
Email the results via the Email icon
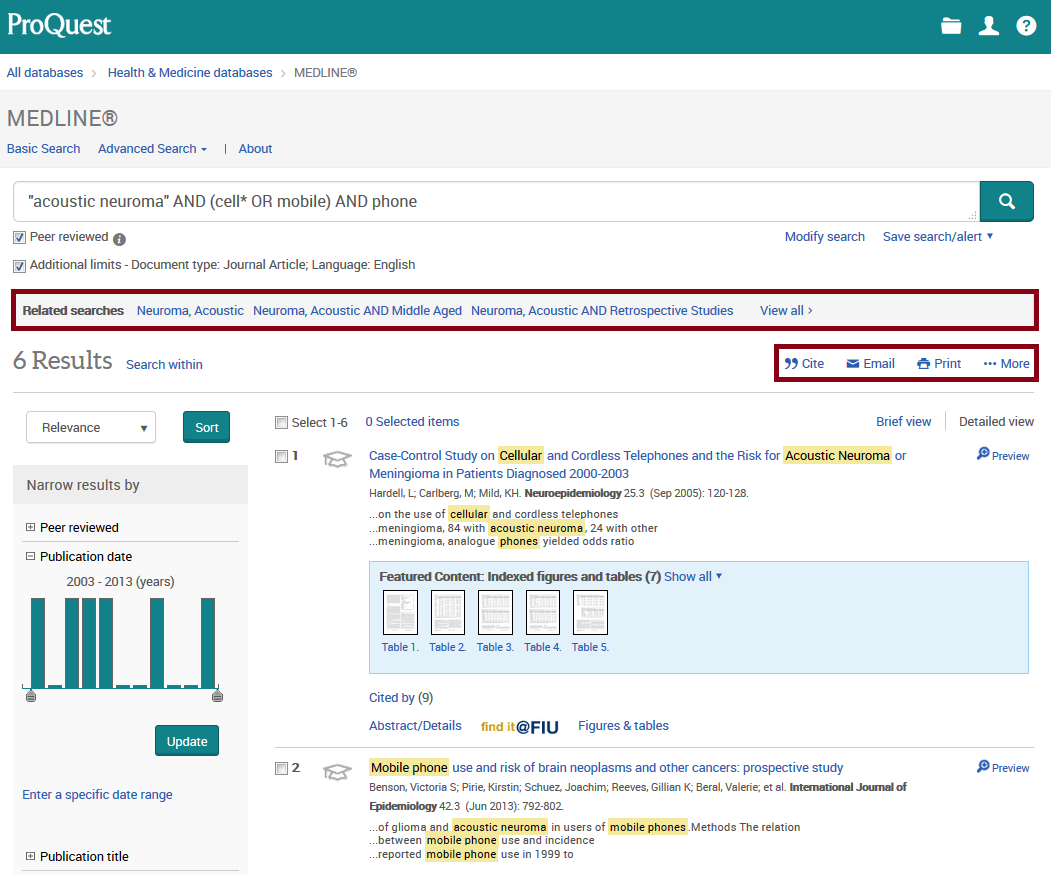tap(869, 363)
